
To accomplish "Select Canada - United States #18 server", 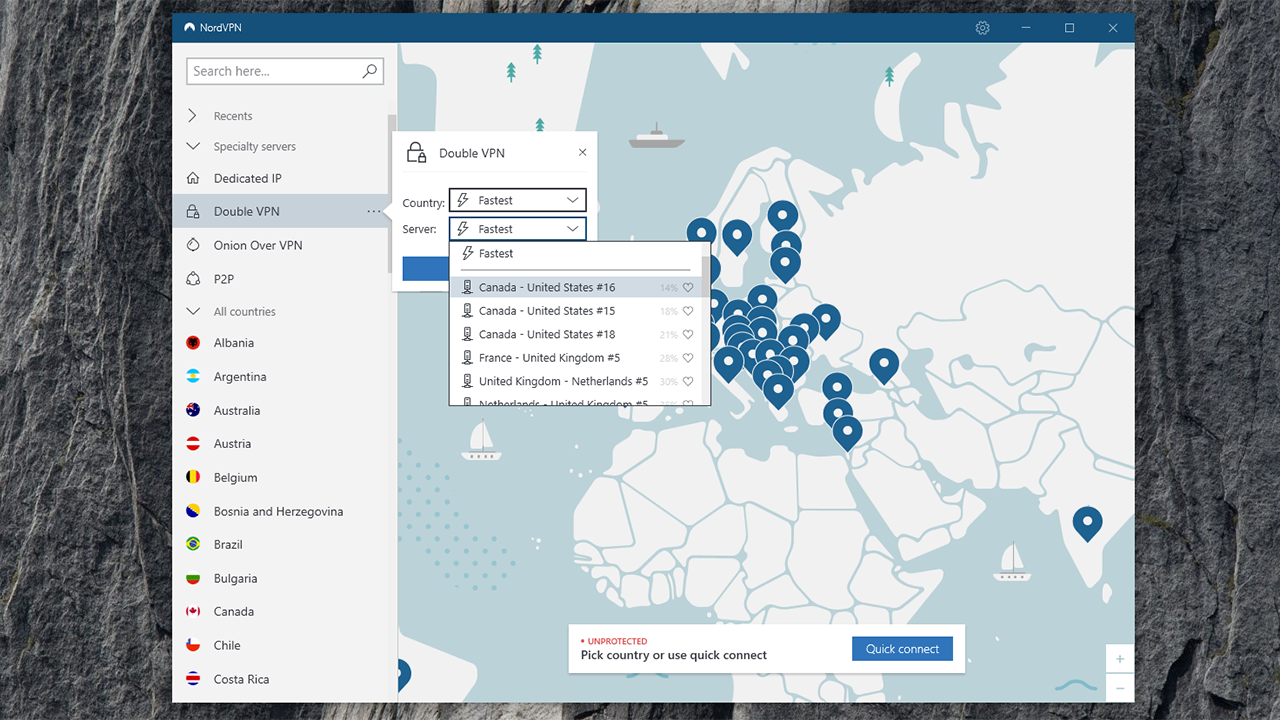I will [x=575, y=335].
